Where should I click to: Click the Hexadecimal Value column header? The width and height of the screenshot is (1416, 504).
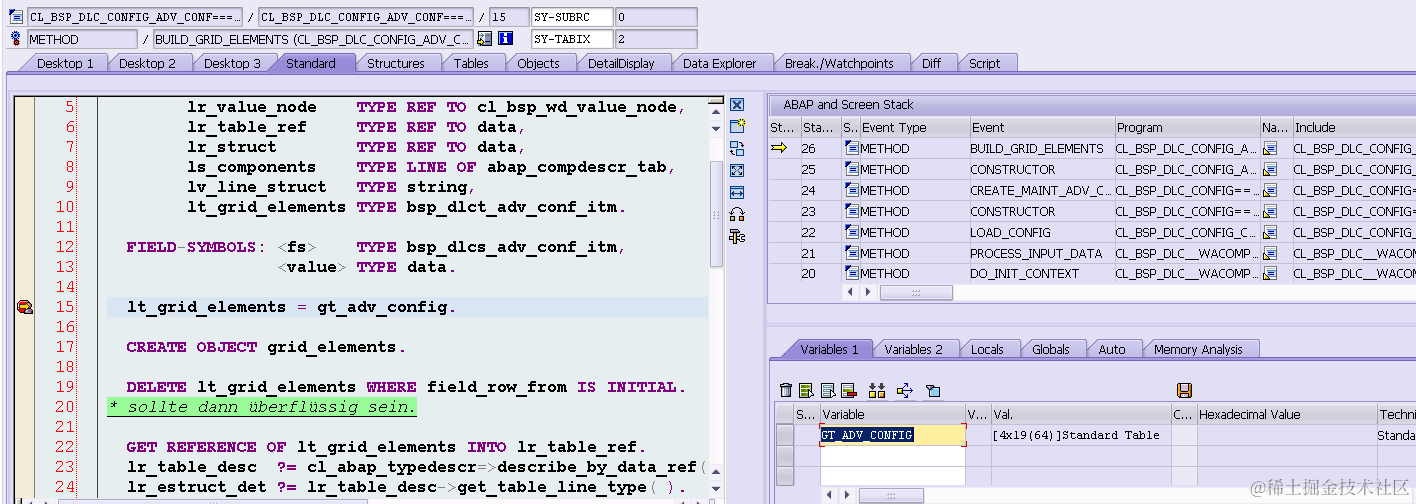pos(1286,414)
